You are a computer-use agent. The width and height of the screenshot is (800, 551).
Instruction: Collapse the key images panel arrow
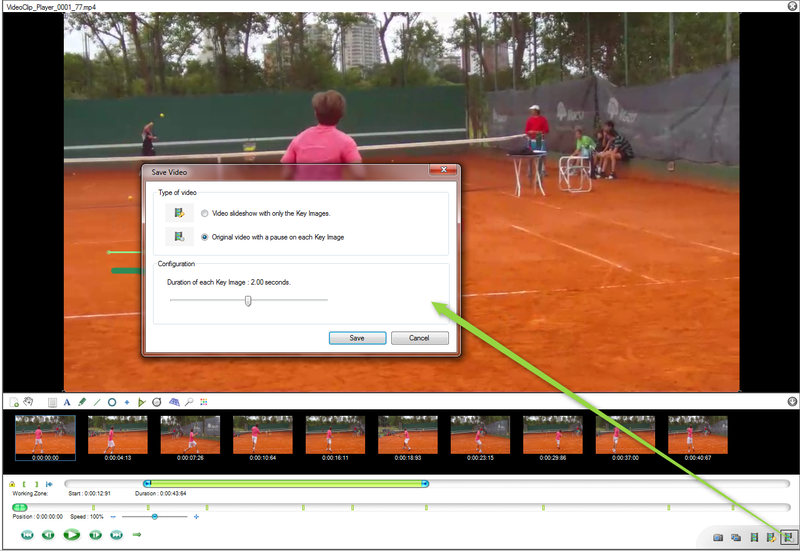tap(792, 402)
